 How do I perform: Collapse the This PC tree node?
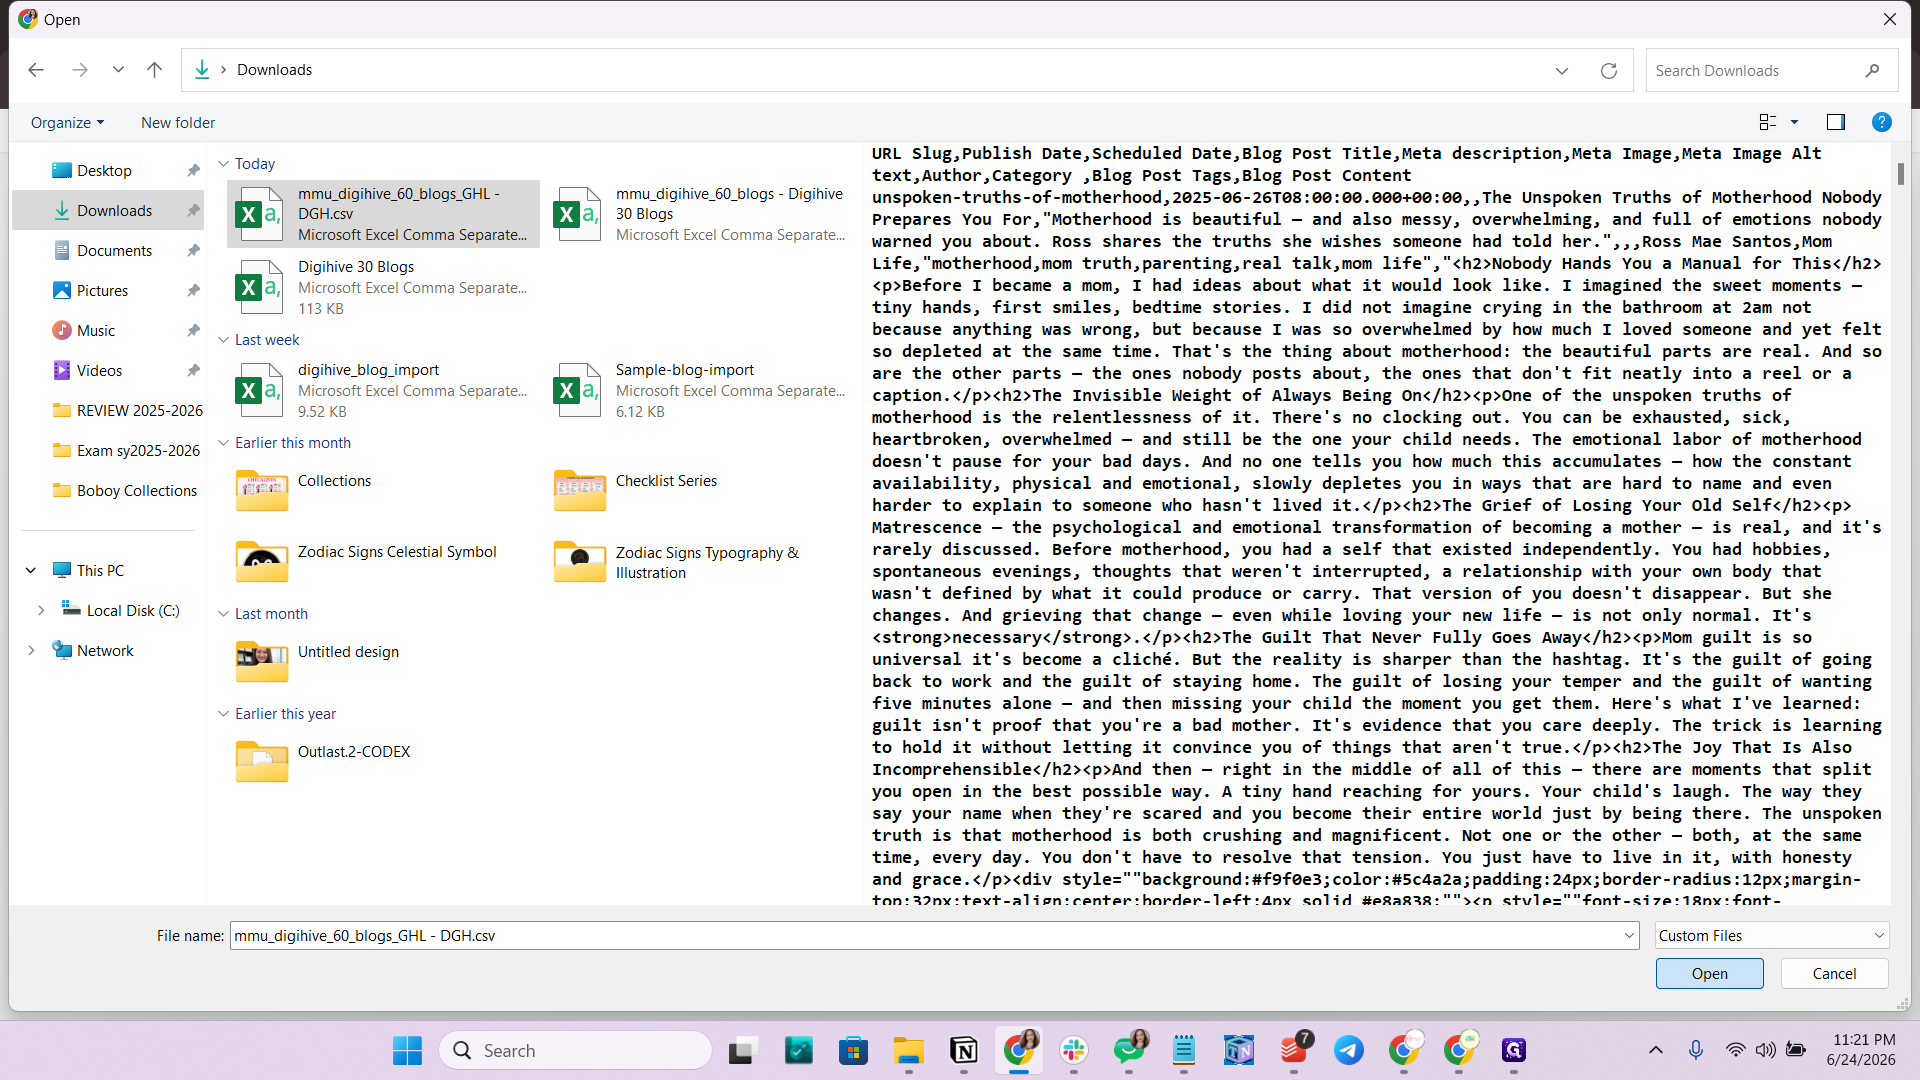pyautogui.click(x=31, y=571)
